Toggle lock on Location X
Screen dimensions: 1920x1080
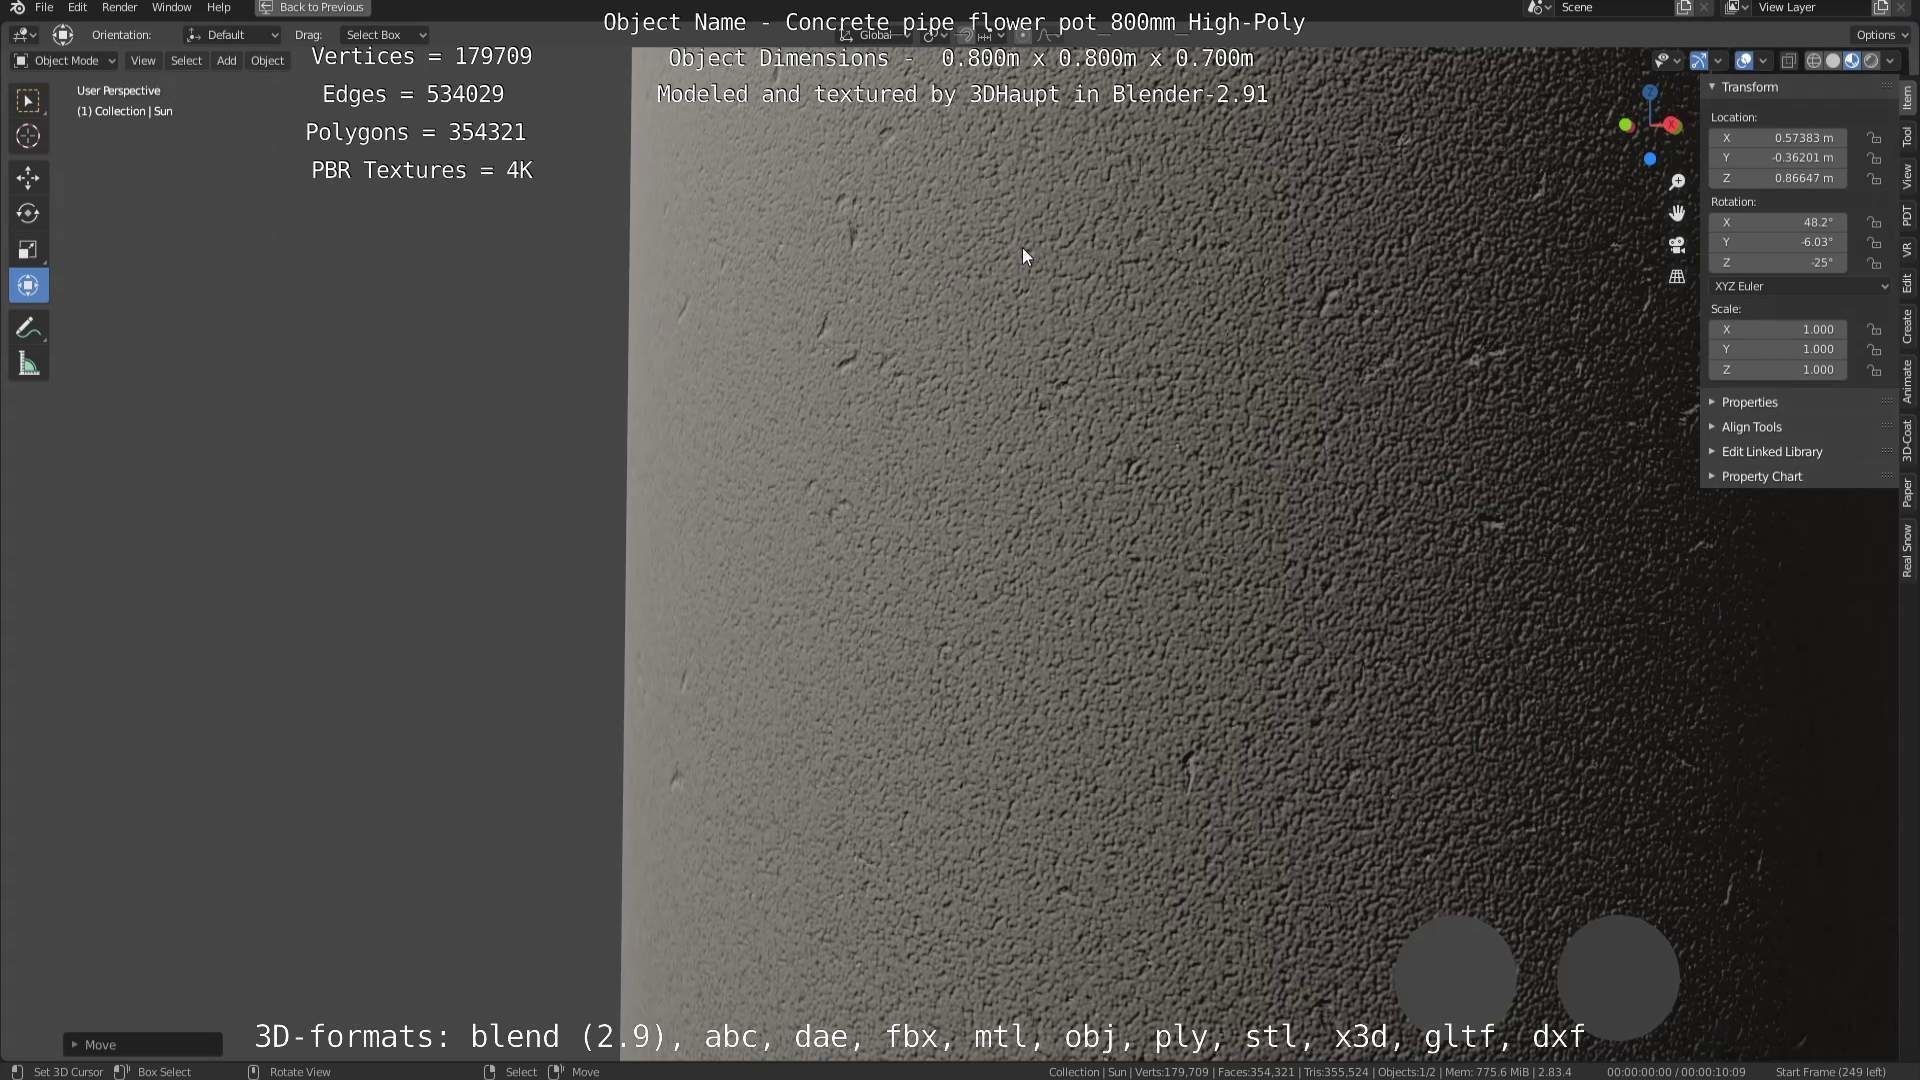(1875, 138)
